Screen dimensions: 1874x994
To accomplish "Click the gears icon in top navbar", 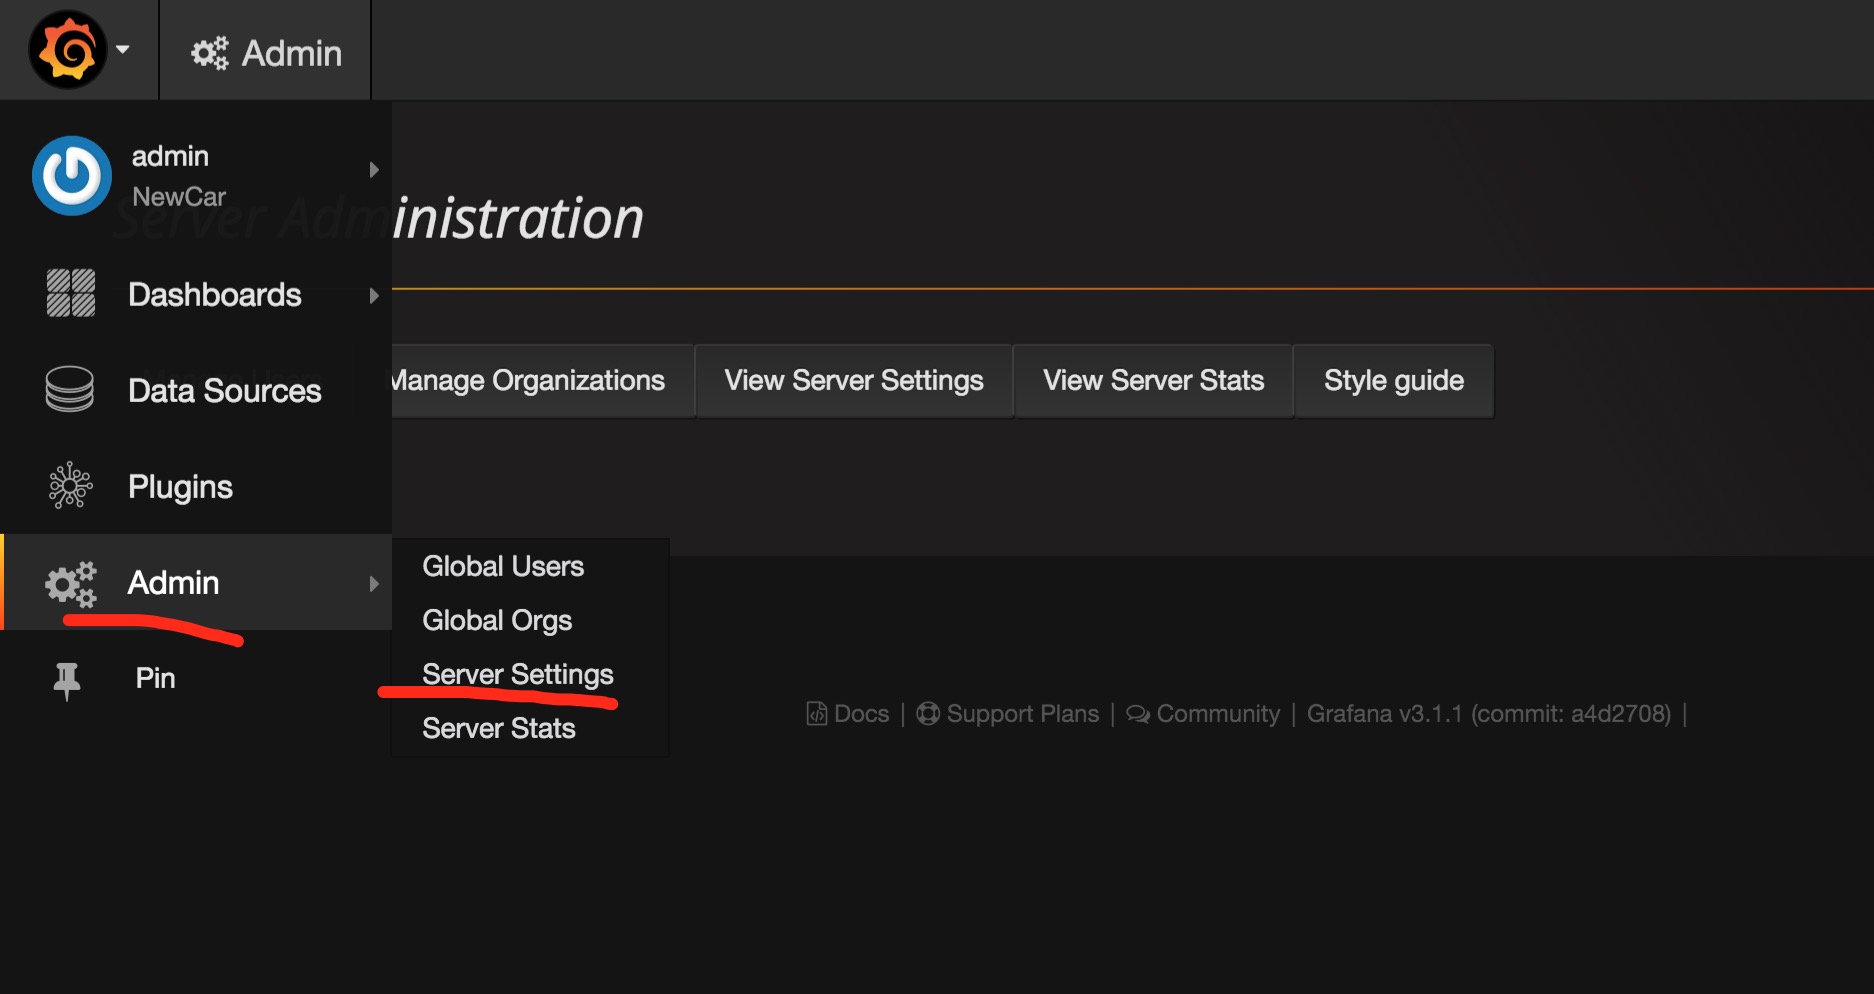I will (210, 53).
